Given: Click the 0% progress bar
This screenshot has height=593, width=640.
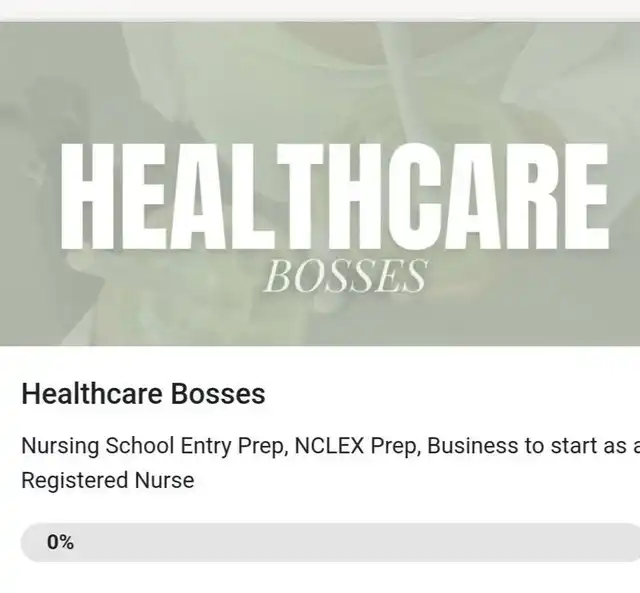Looking at the screenshot, I should pos(330,542).
